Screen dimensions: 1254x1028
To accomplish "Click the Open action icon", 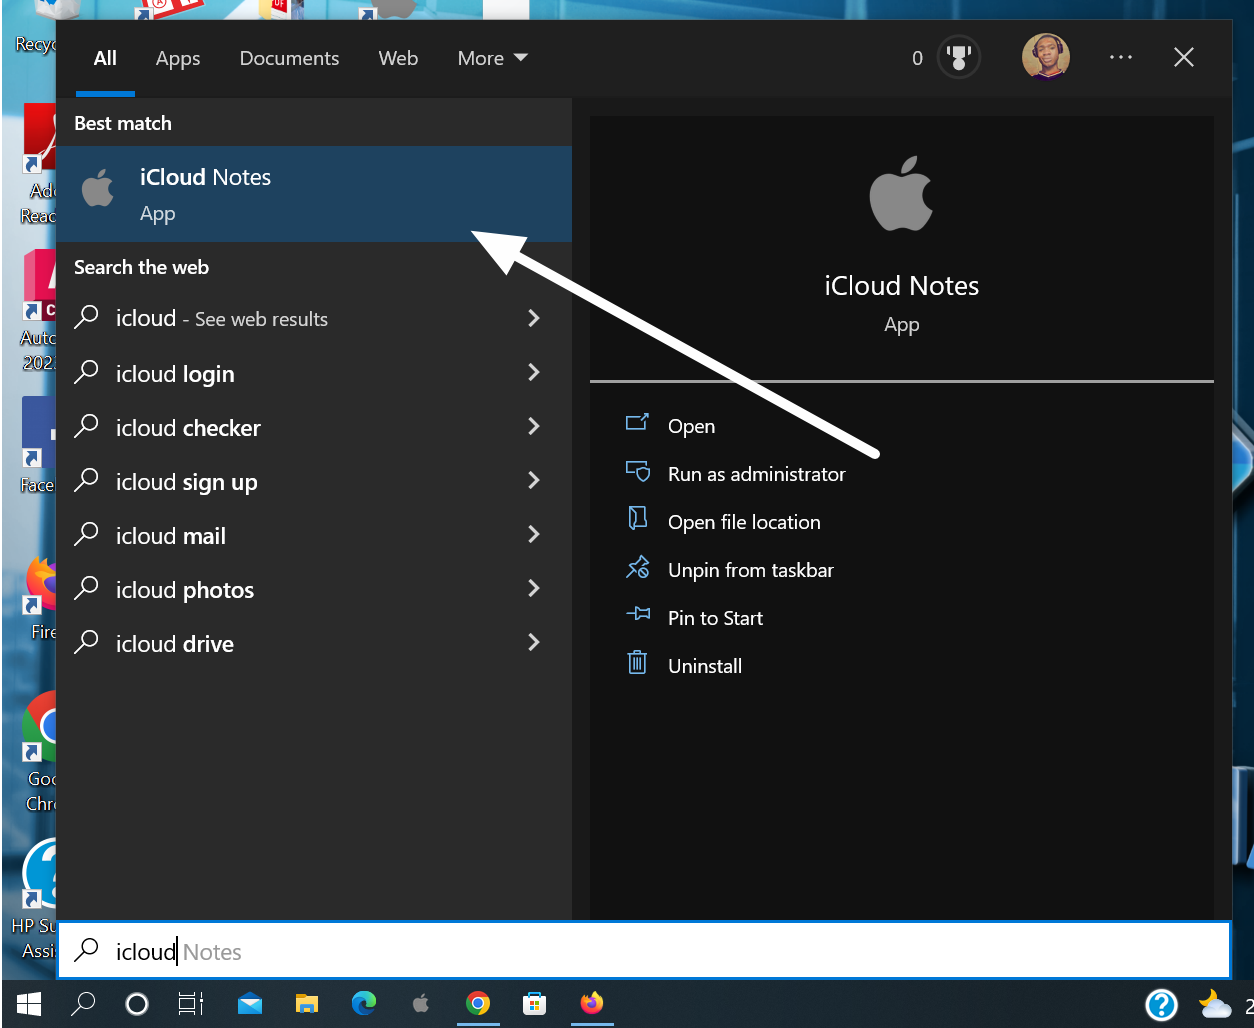I will [x=637, y=423].
